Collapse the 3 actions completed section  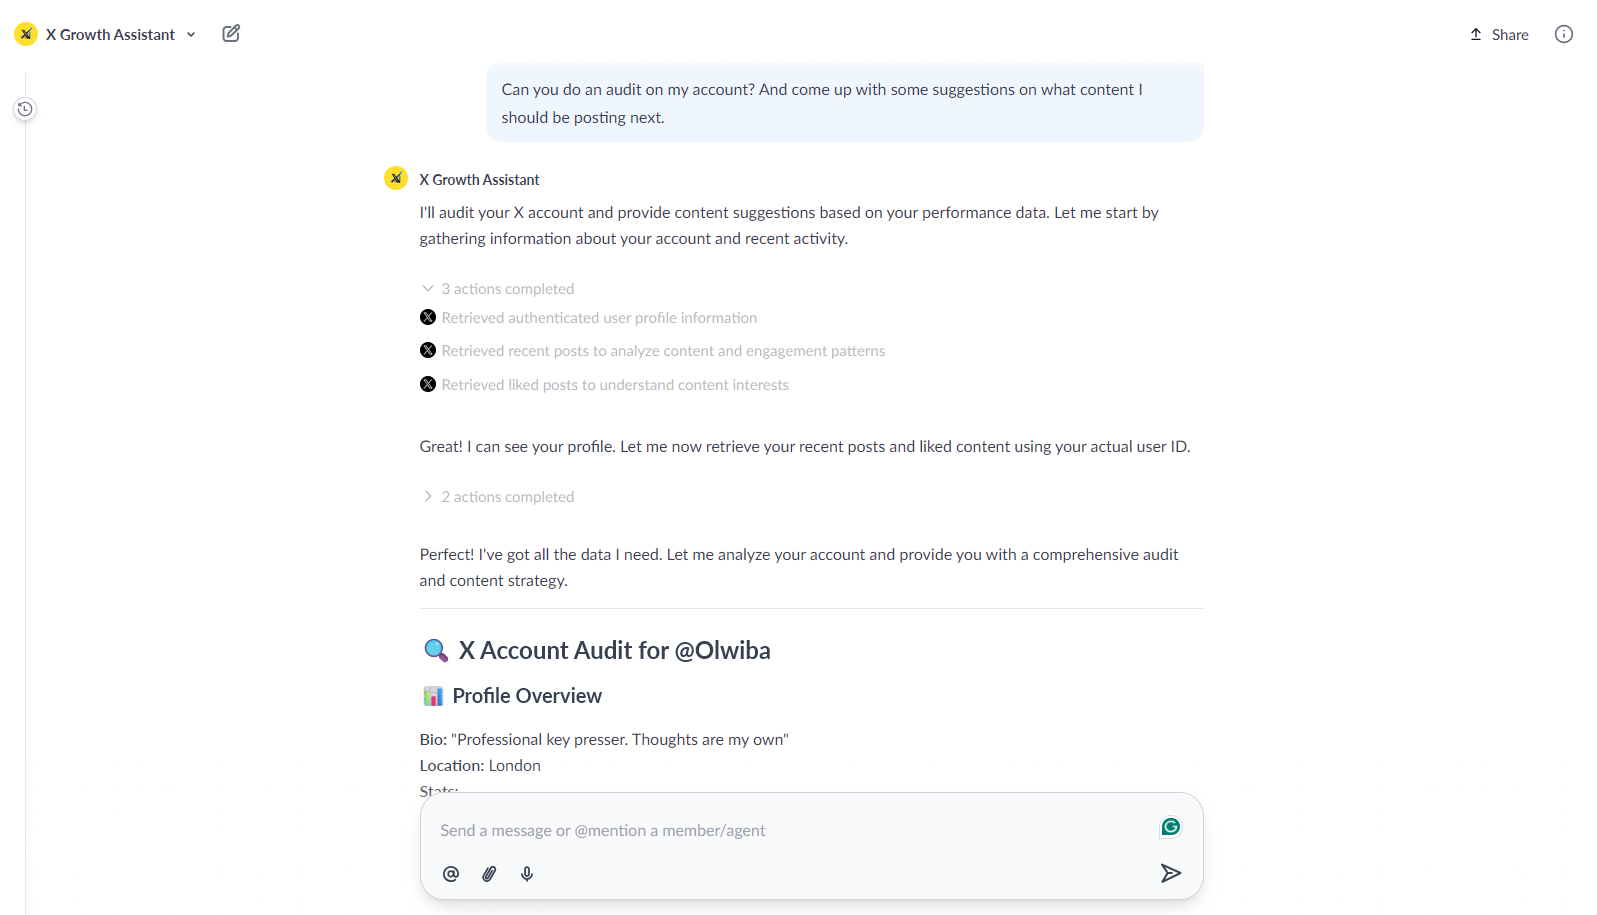(498, 289)
